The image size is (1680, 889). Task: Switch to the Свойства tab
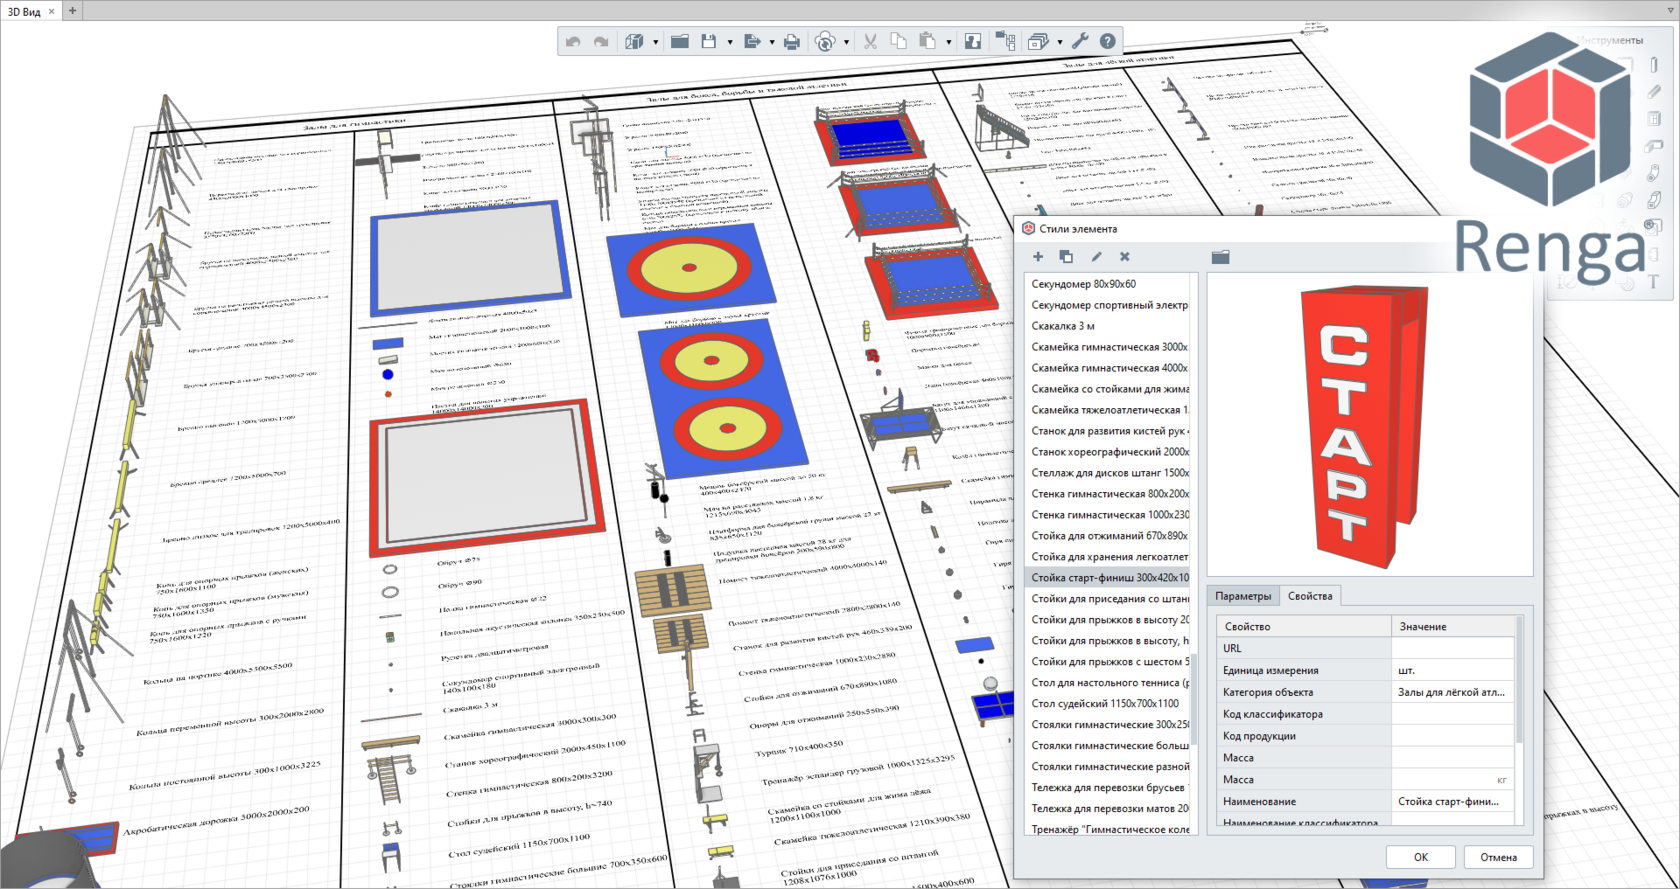[1310, 596]
